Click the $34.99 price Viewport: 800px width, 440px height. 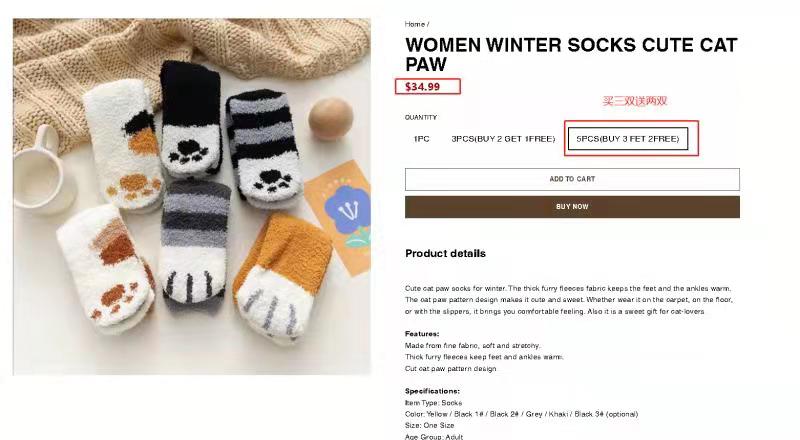423,87
